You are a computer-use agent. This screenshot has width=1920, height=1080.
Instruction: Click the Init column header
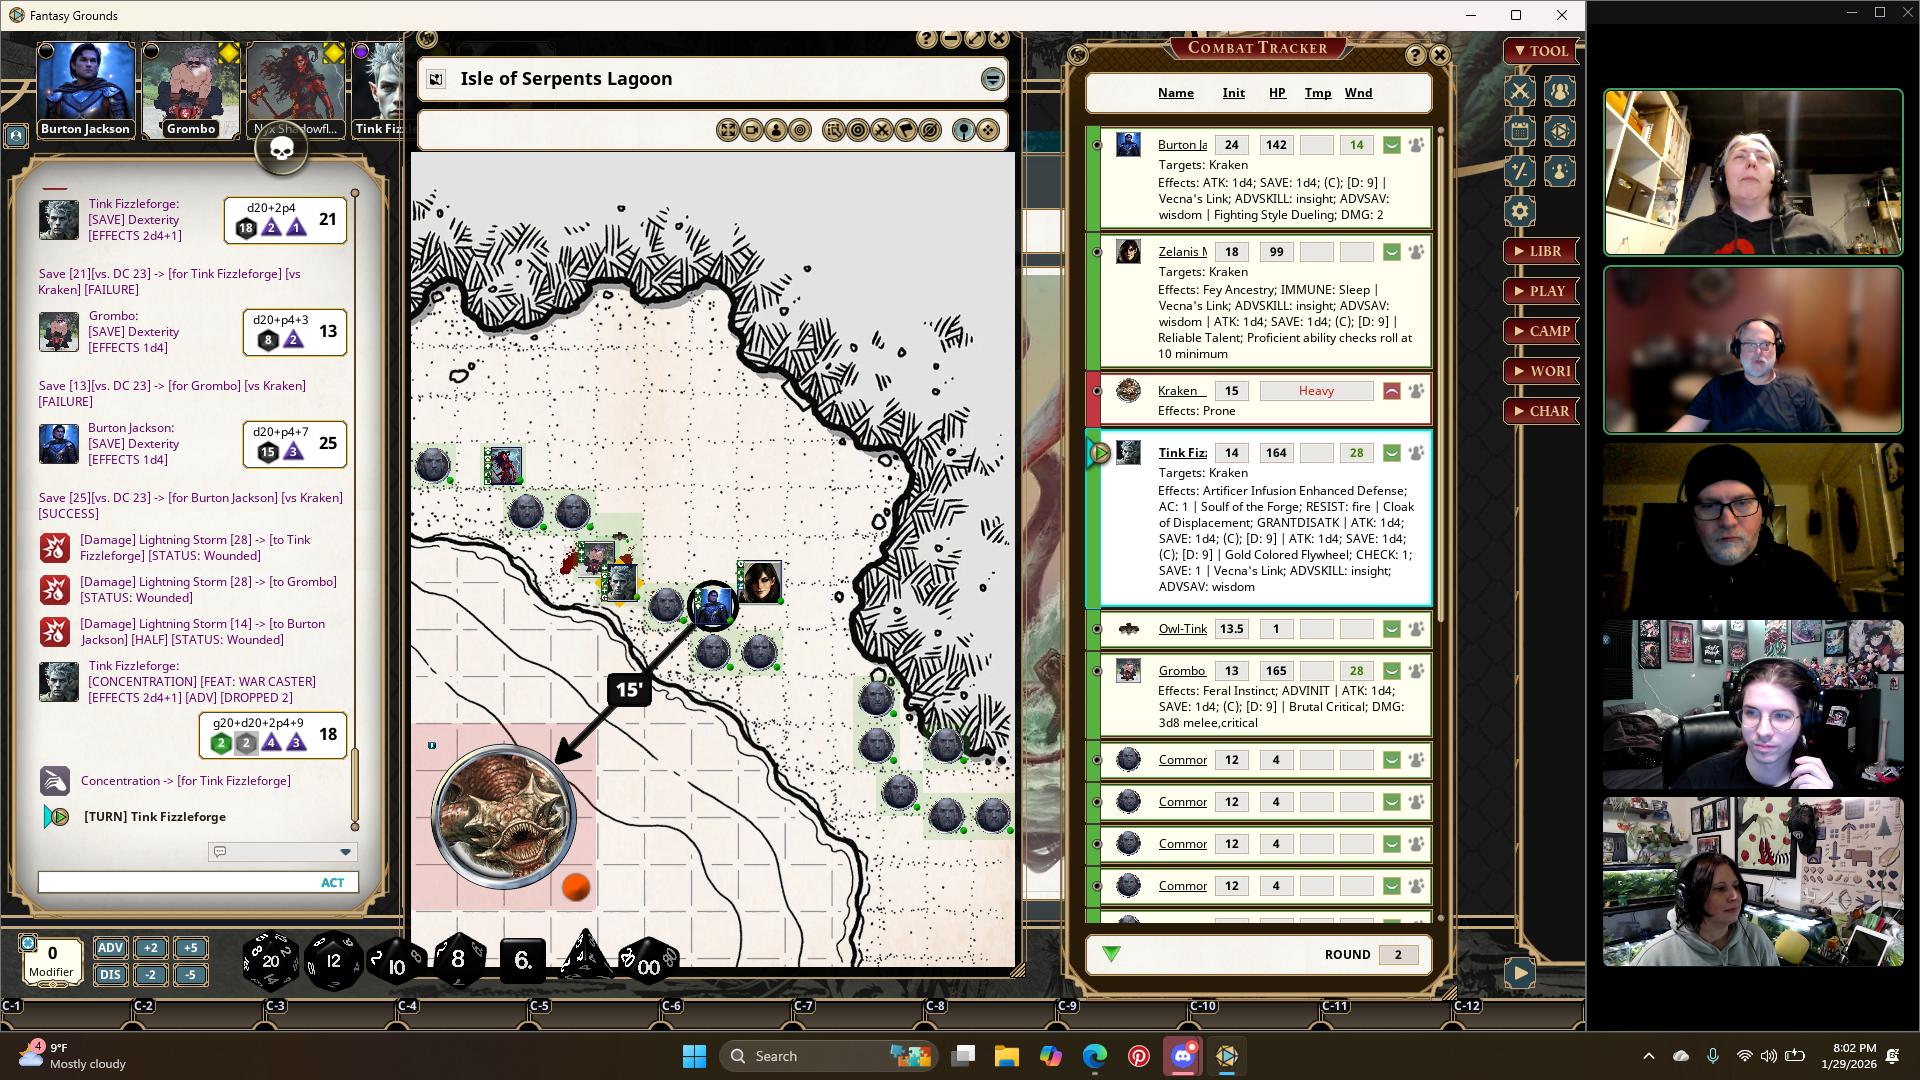click(1233, 93)
